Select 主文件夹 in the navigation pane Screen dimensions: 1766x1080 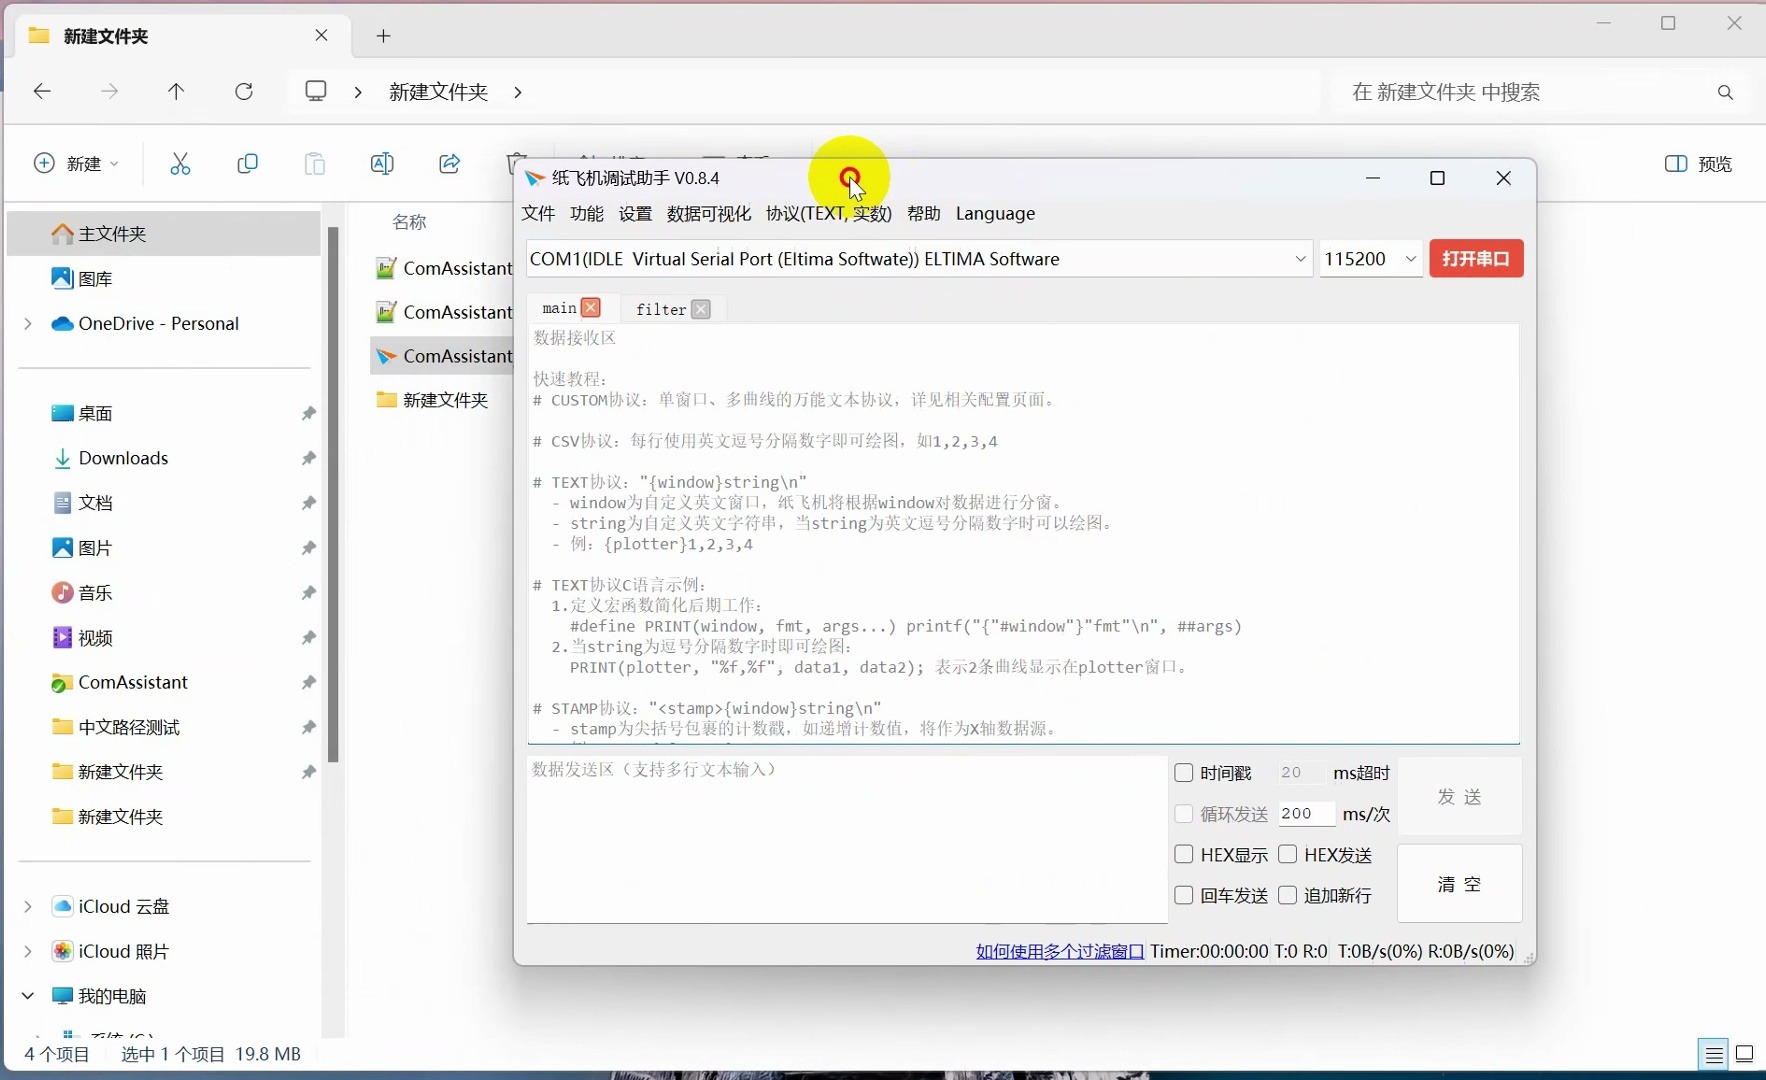[164, 234]
